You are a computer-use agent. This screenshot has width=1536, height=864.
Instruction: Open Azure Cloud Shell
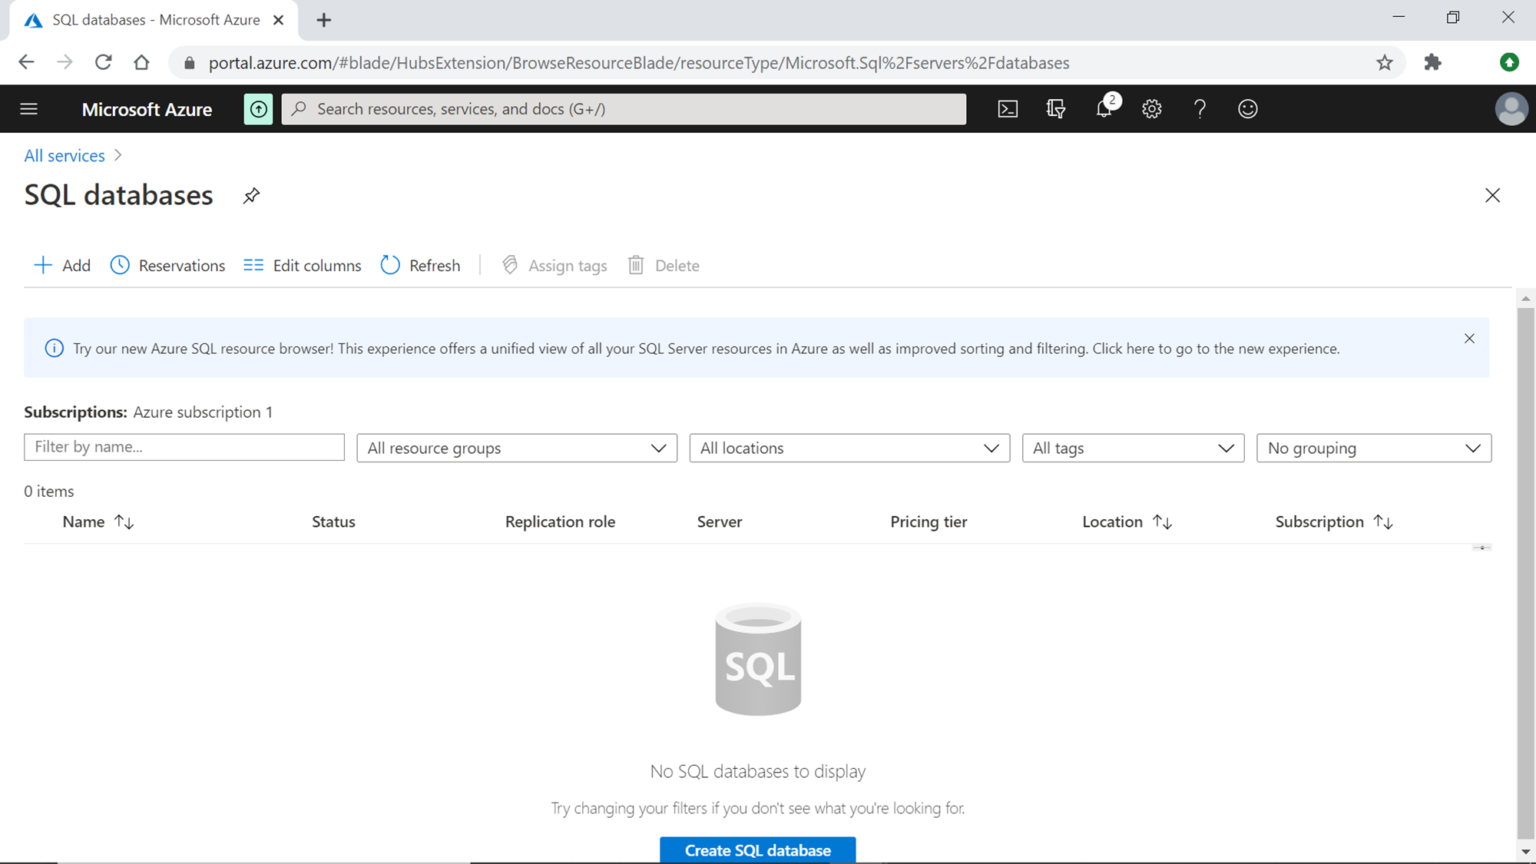1007,109
